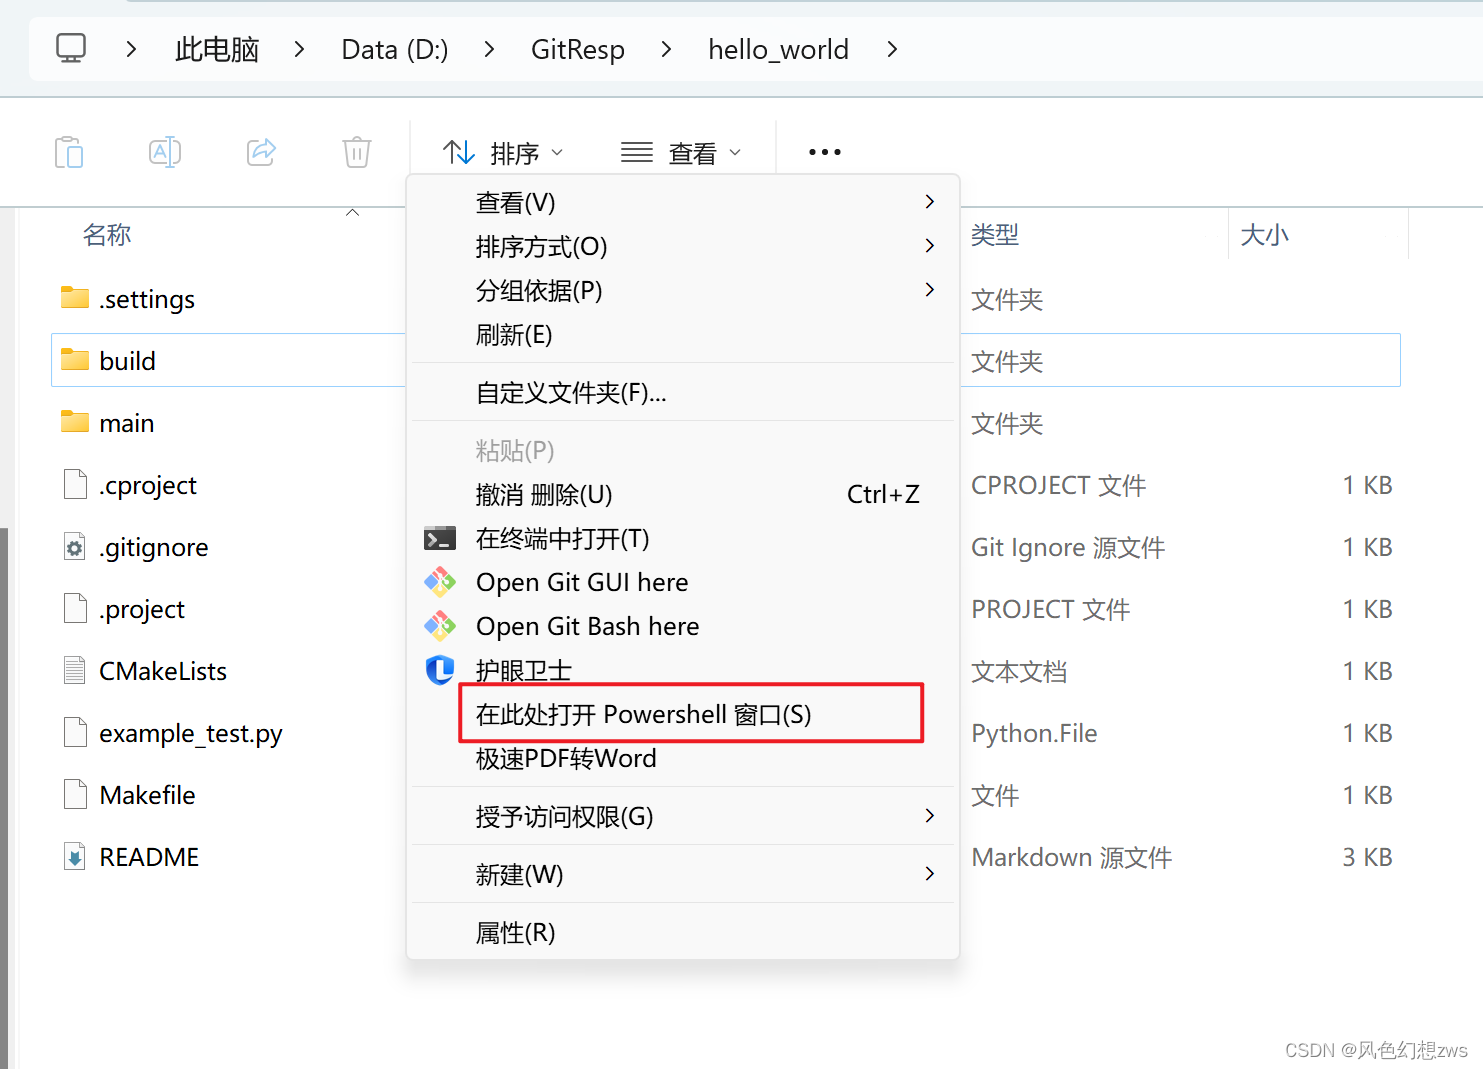1483x1069 pixels.
Task: Click 刷新(E) in the context menu
Action: (514, 334)
